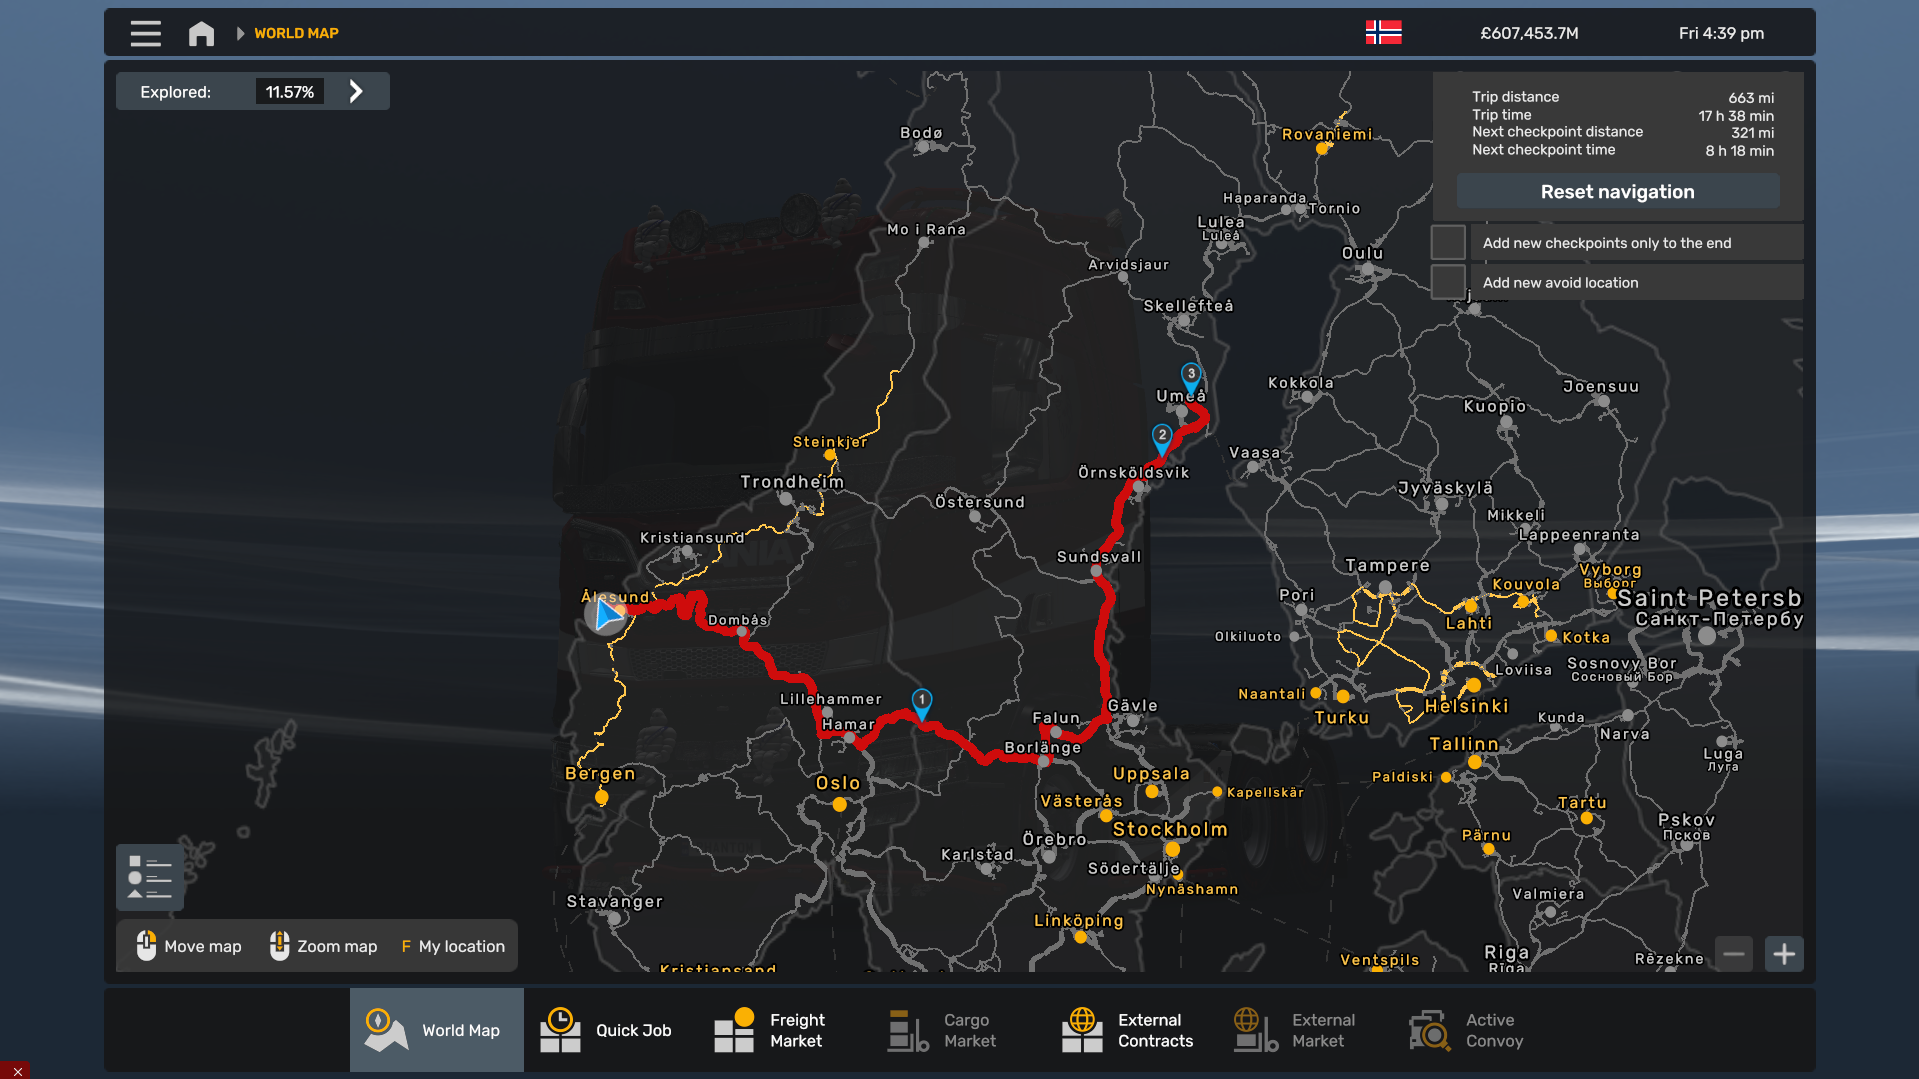
Task: Click checkpoint 2 marker near Örnsköldsvik
Action: (1161, 437)
